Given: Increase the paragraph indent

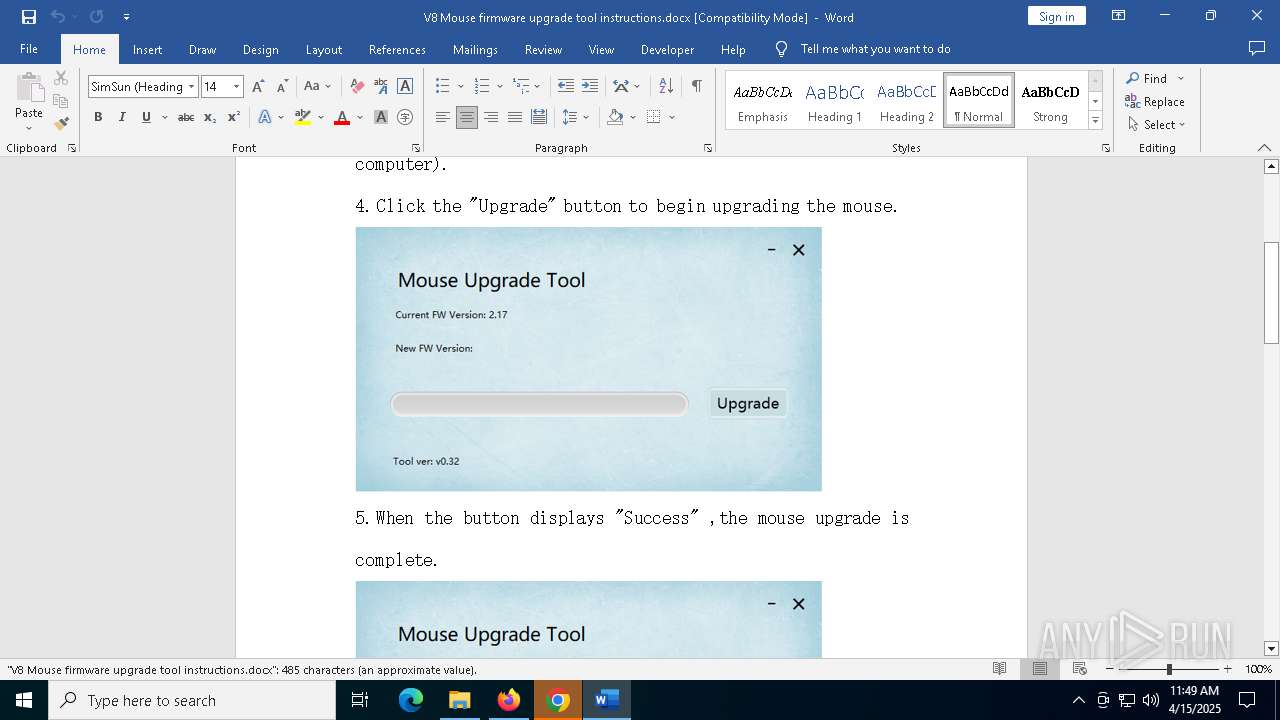Looking at the screenshot, I should 590,87.
